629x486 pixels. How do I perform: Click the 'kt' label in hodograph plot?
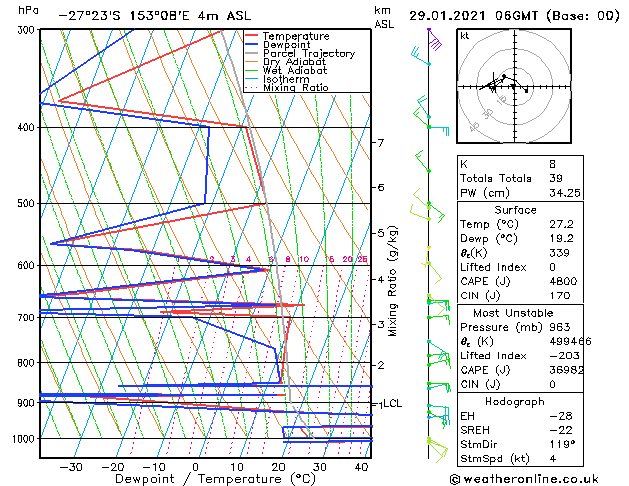(465, 36)
